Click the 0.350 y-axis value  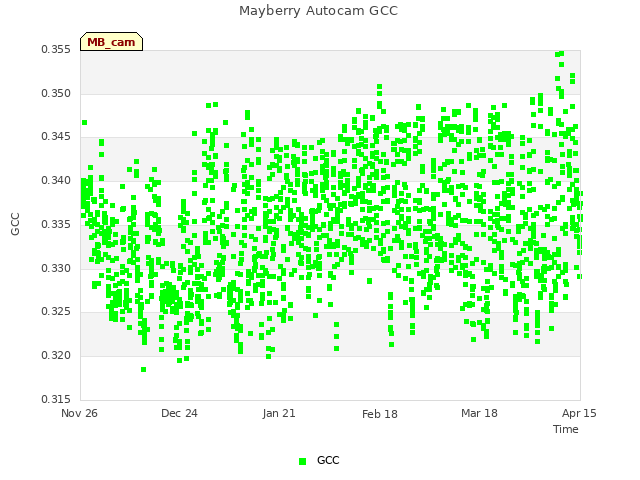pos(56,93)
